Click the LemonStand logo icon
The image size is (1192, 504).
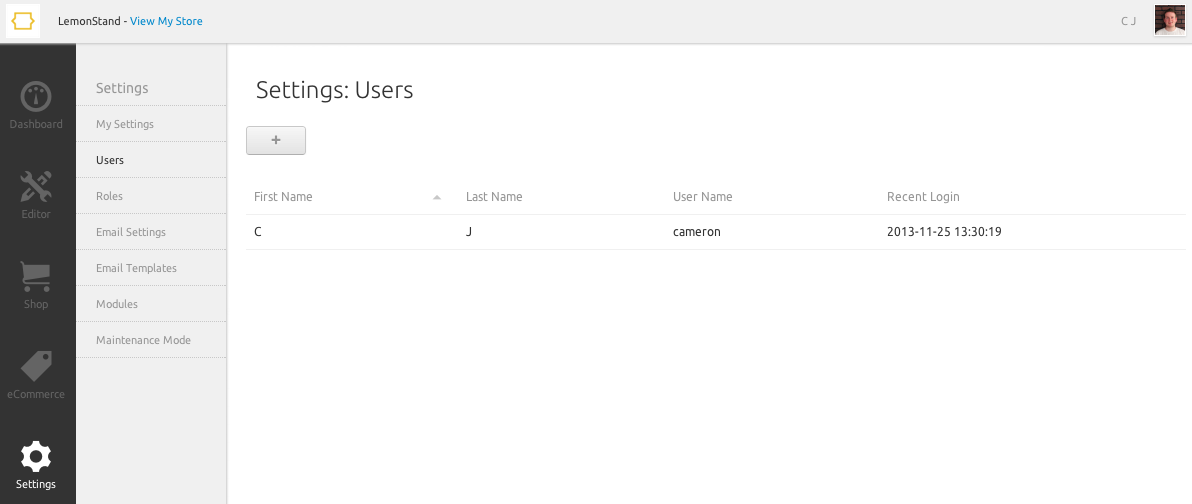pos(23,21)
